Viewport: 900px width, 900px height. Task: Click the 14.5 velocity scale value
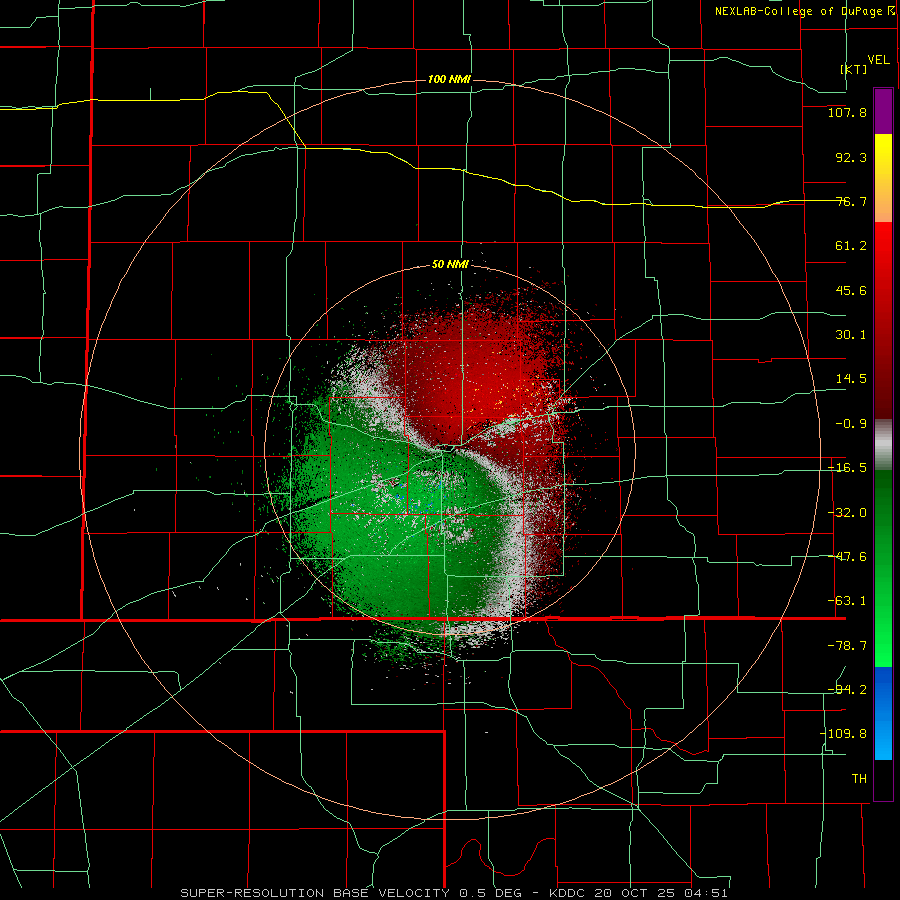[x=851, y=379]
